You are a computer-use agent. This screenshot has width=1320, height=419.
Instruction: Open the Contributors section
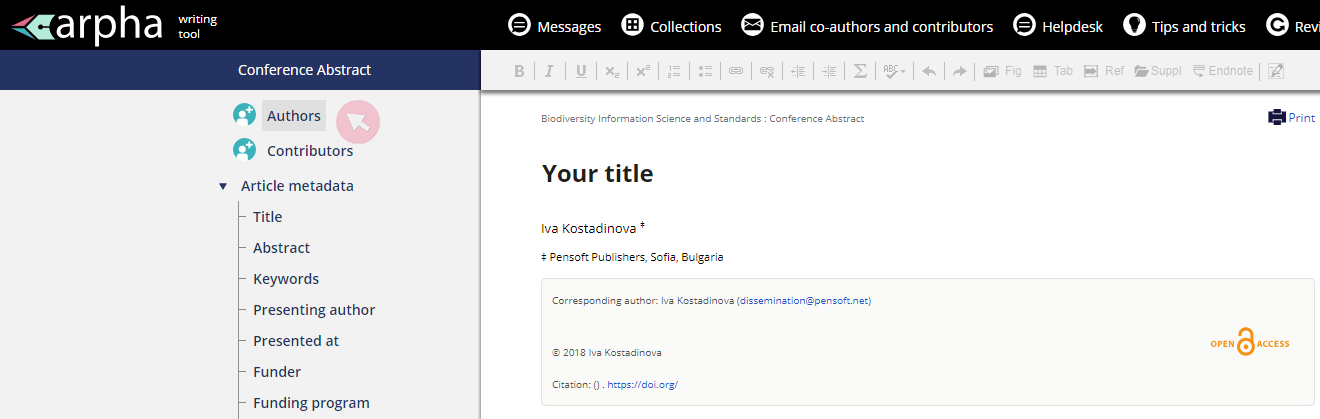[x=310, y=151]
